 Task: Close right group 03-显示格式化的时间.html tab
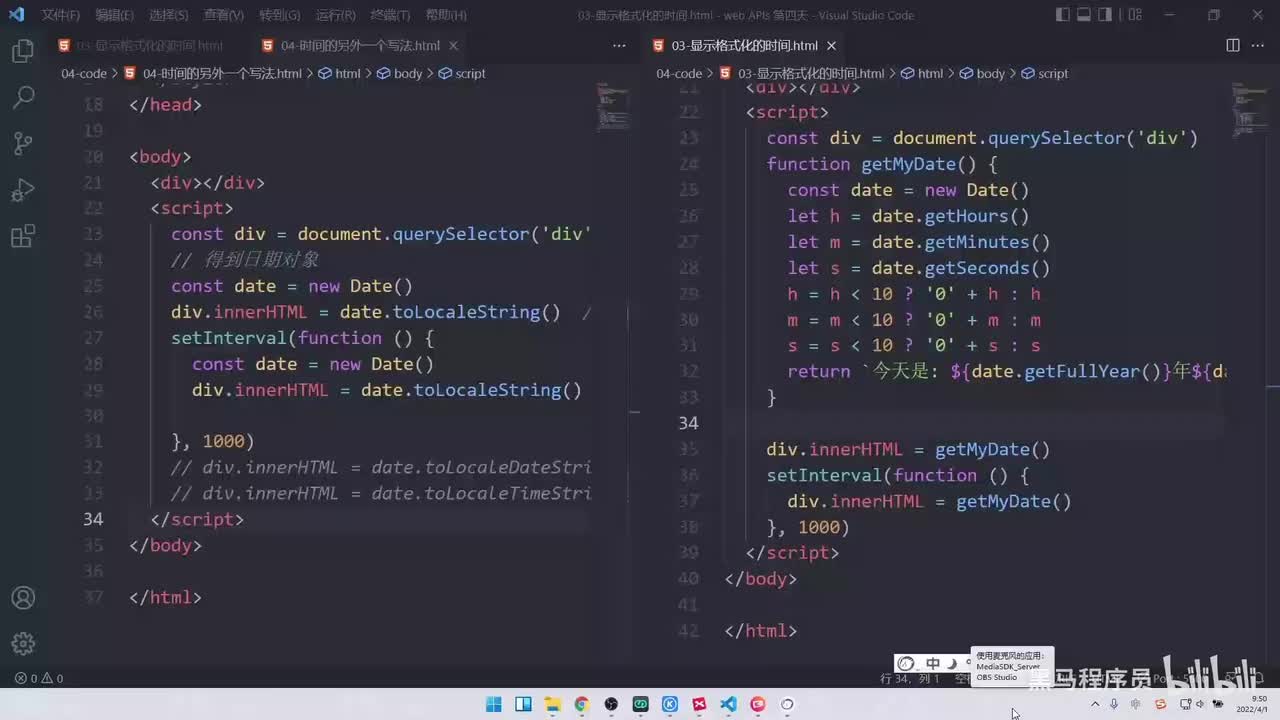831,46
